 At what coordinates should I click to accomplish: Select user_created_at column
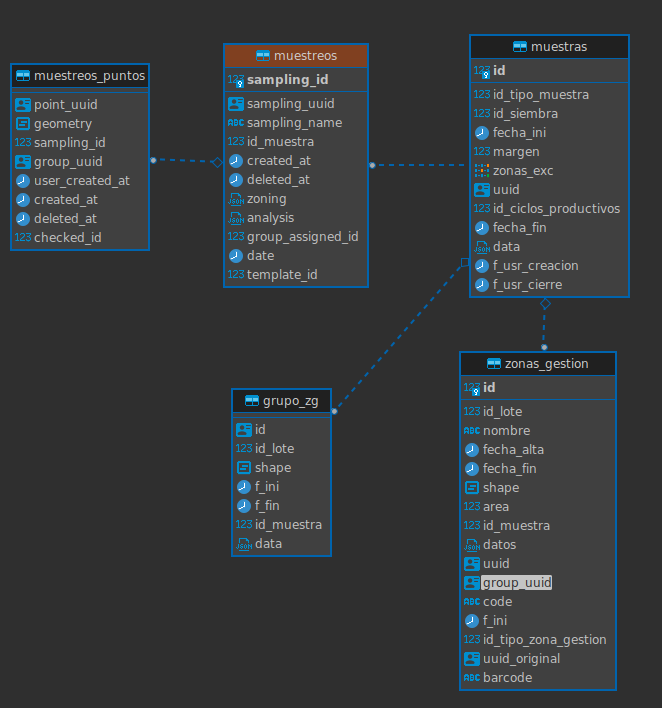point(82,181)
